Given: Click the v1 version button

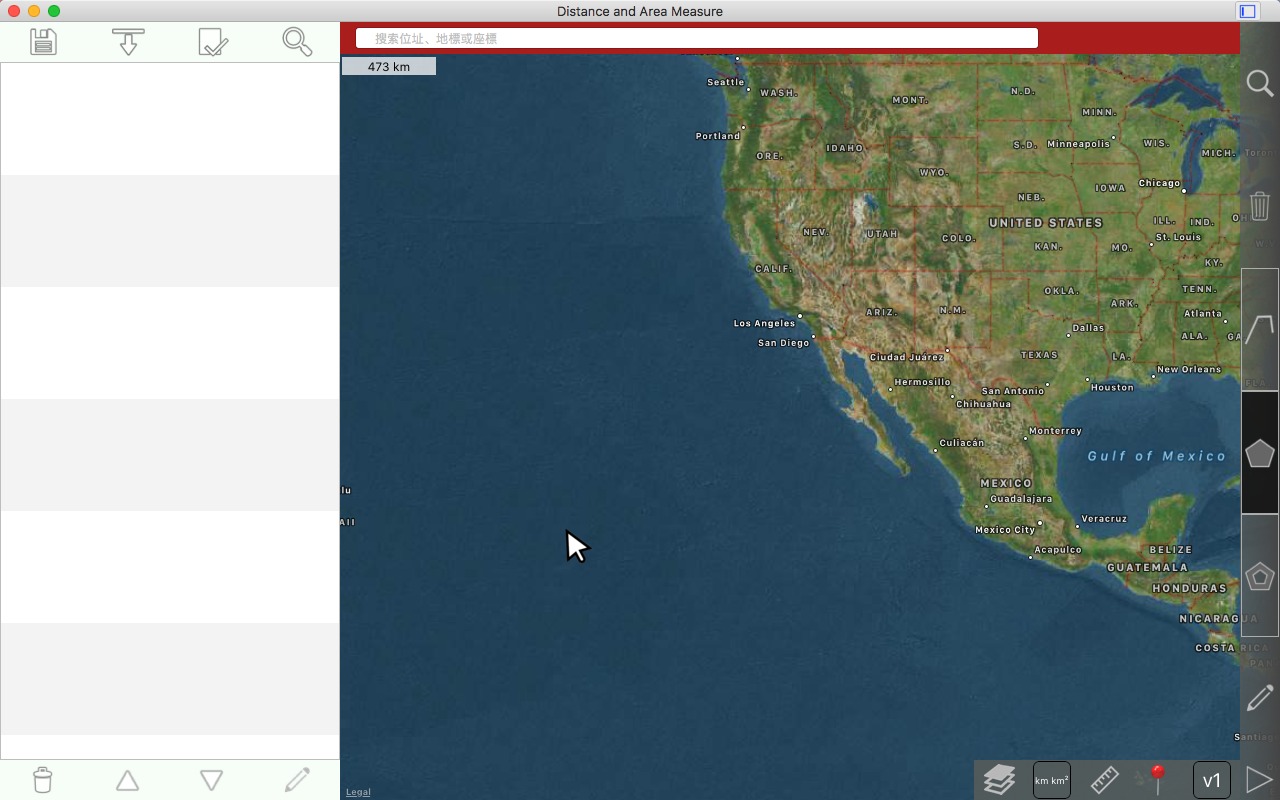Looking at the screenshot, I should tap(1211, 780).
